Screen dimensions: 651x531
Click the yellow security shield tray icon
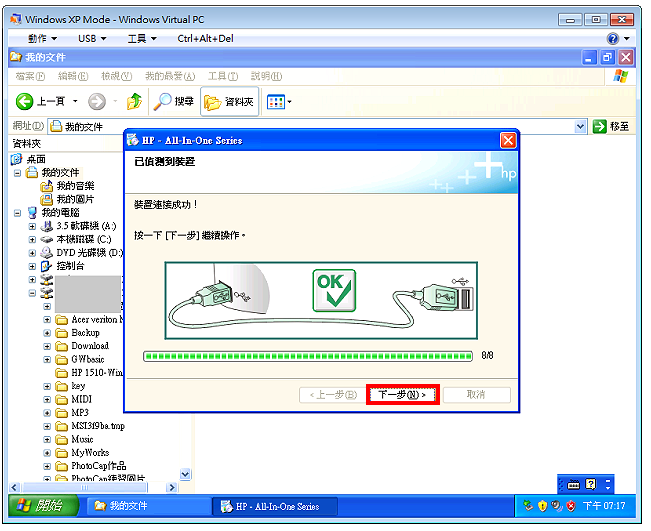point(542,506)
